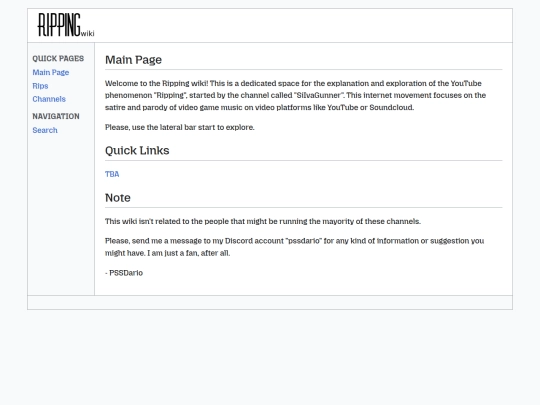This screenshot has height=405, width=540.
Task: Click the Ripping wiki logo
Action: (x=66, y=25)
